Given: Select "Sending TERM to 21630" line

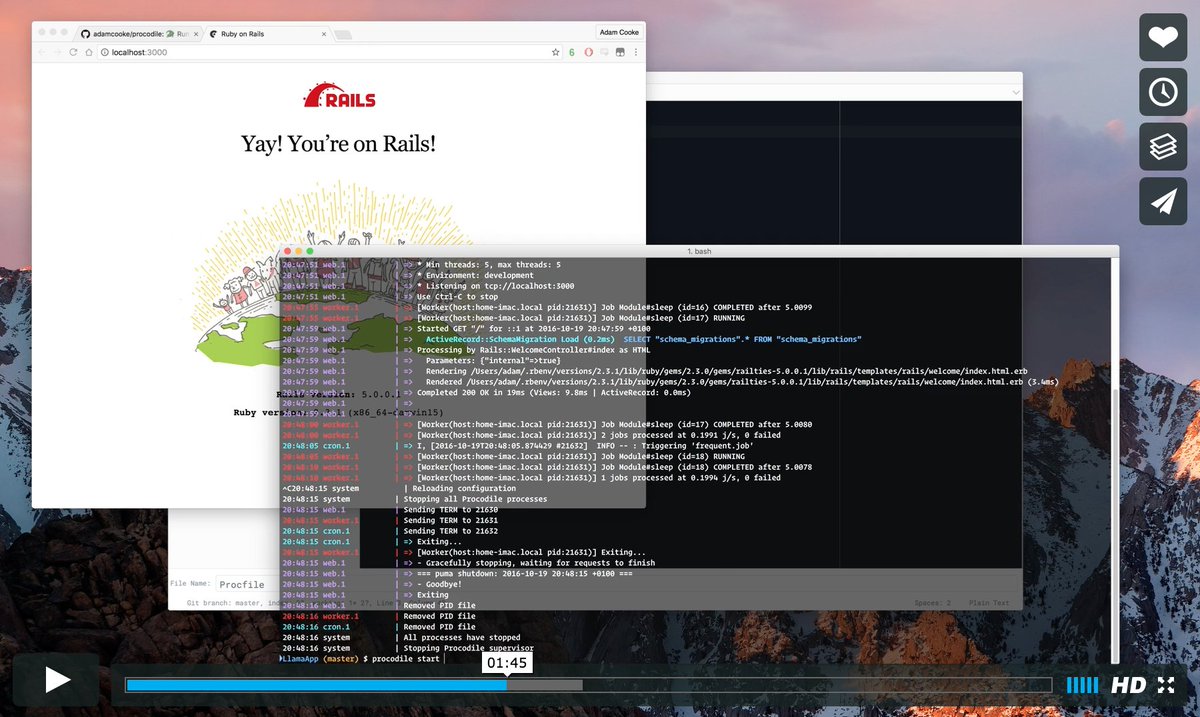Looking at the screenshot, I should (451, 509).
